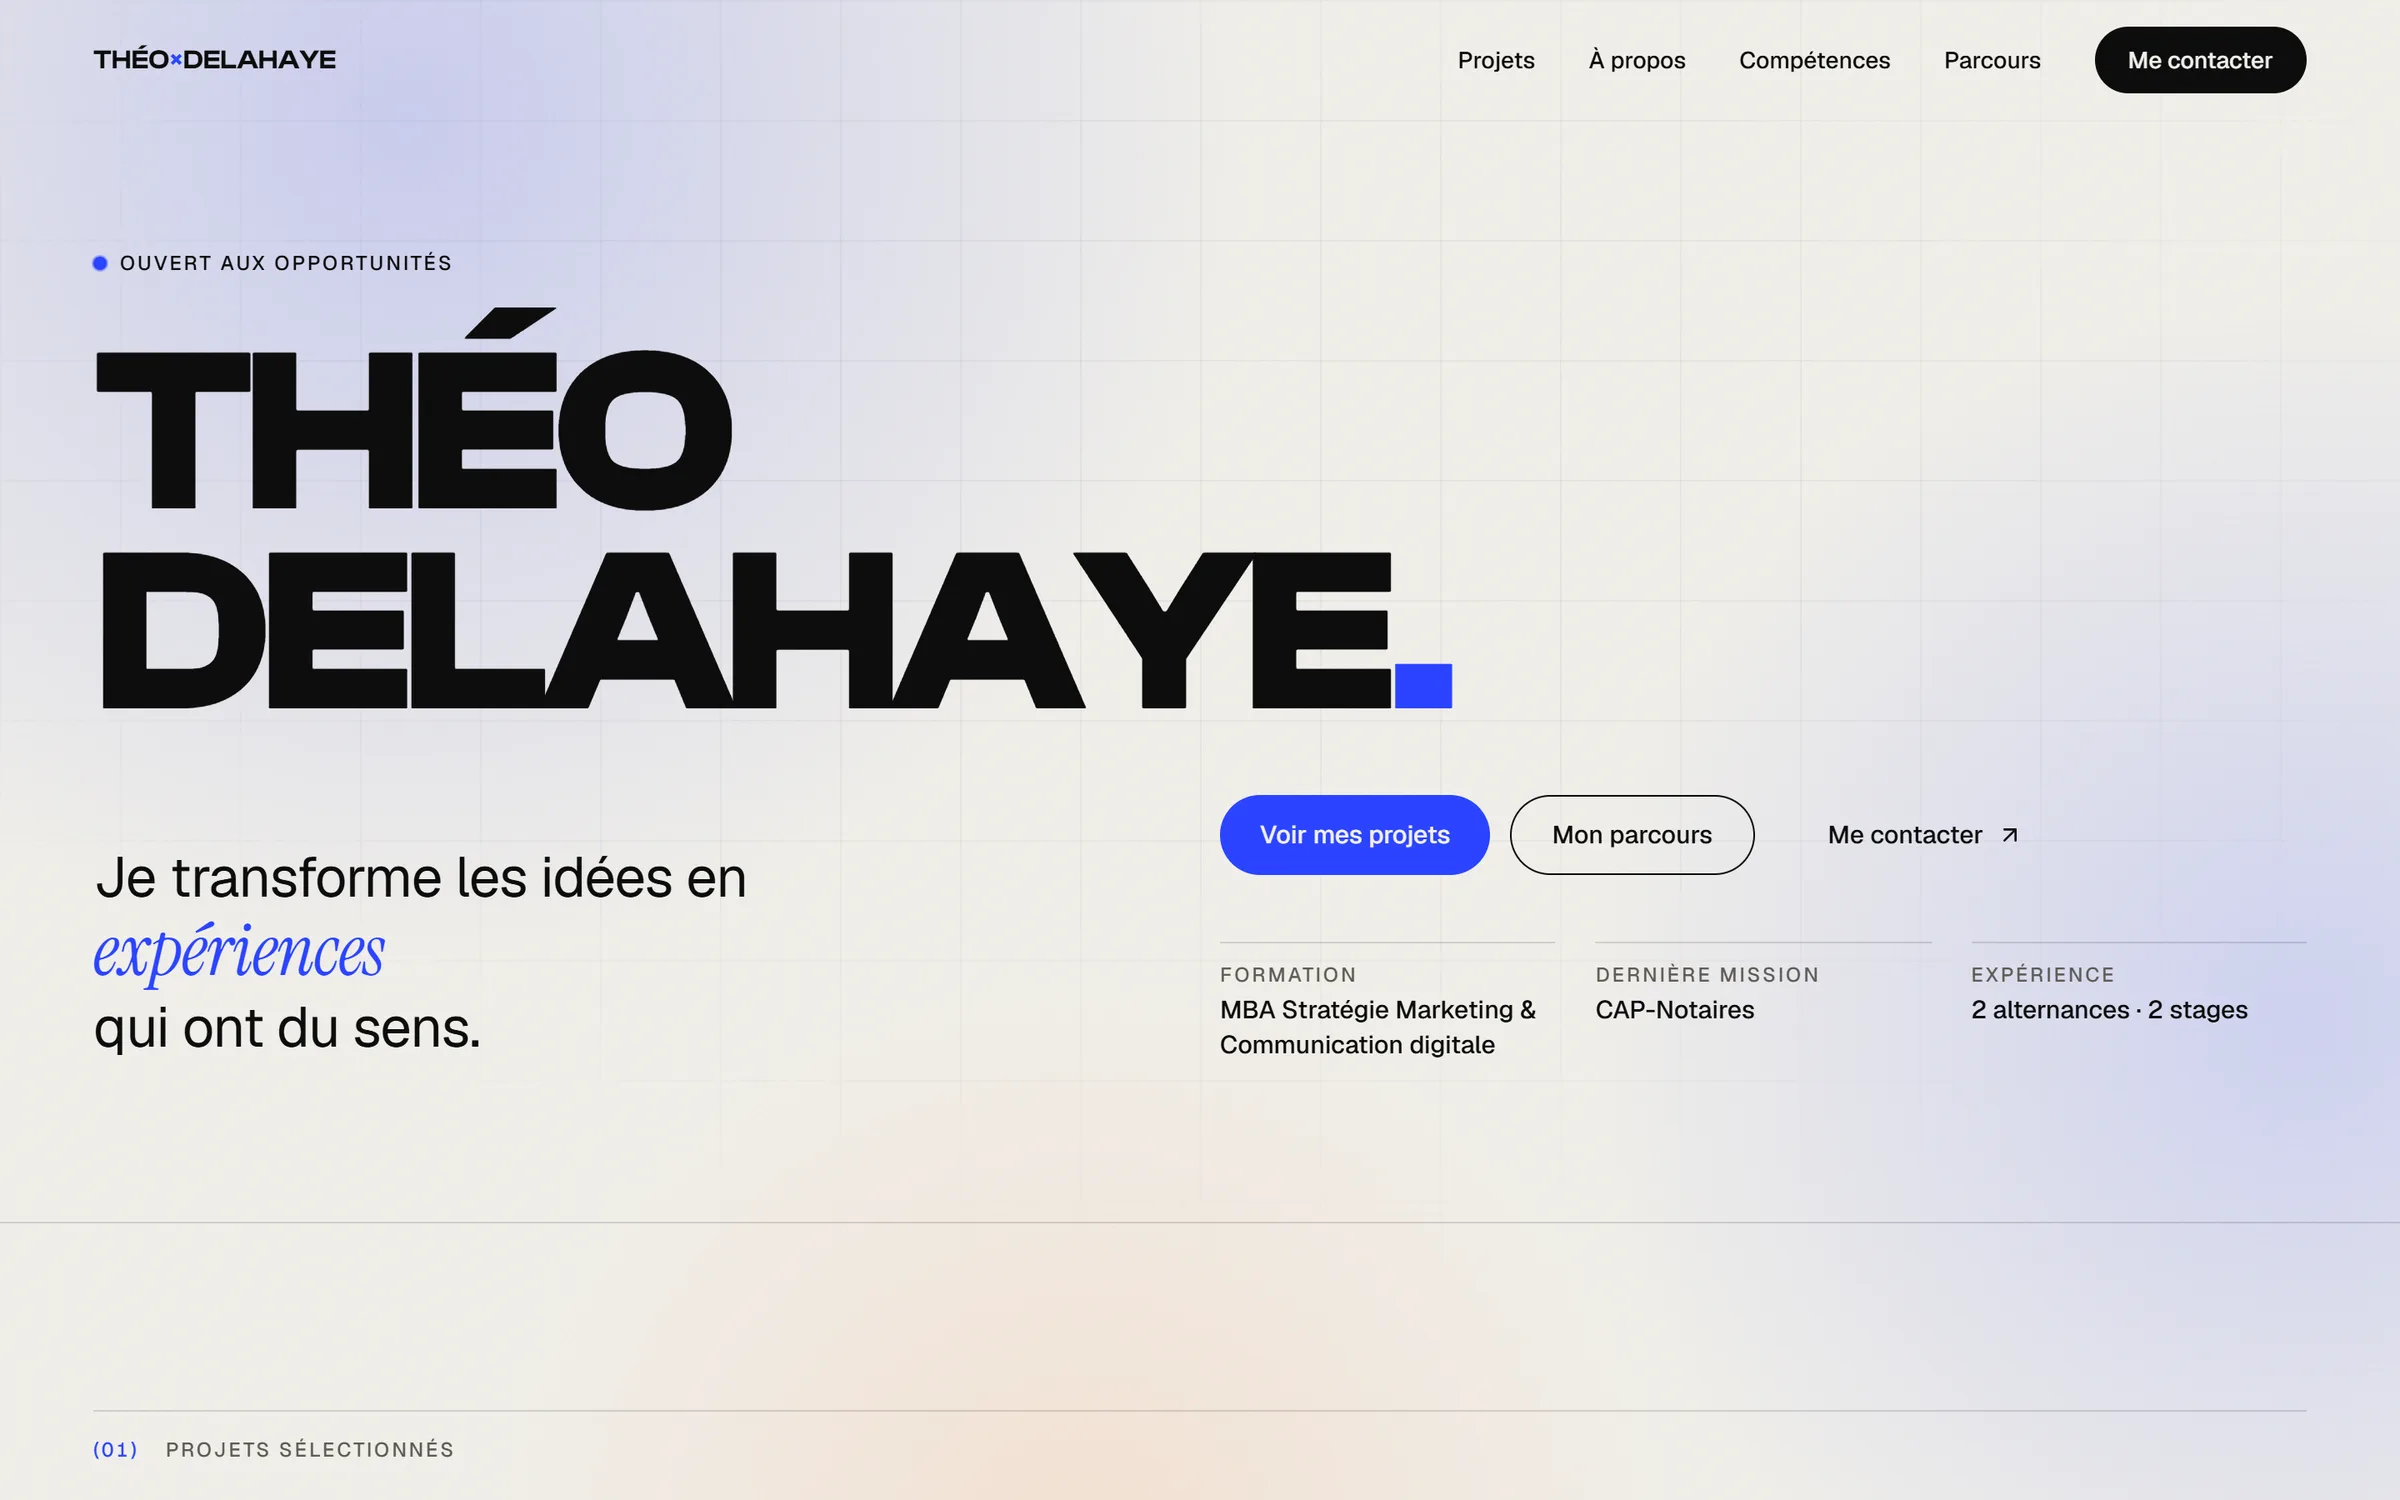Click the (01) section number
Screen dimensions: 2400x1500
(115, 1450)
